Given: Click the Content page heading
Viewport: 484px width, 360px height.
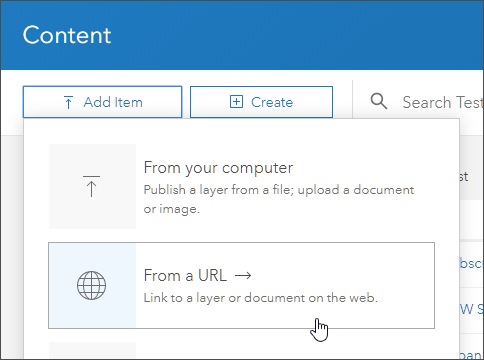Looking at the screenshot, I should [67, 35].
